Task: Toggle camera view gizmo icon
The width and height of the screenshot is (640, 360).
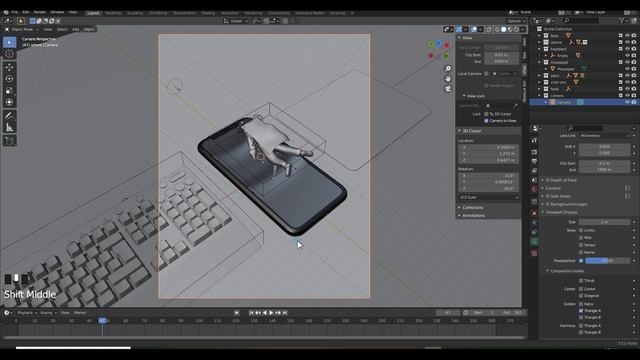Action: pos(448,89)
